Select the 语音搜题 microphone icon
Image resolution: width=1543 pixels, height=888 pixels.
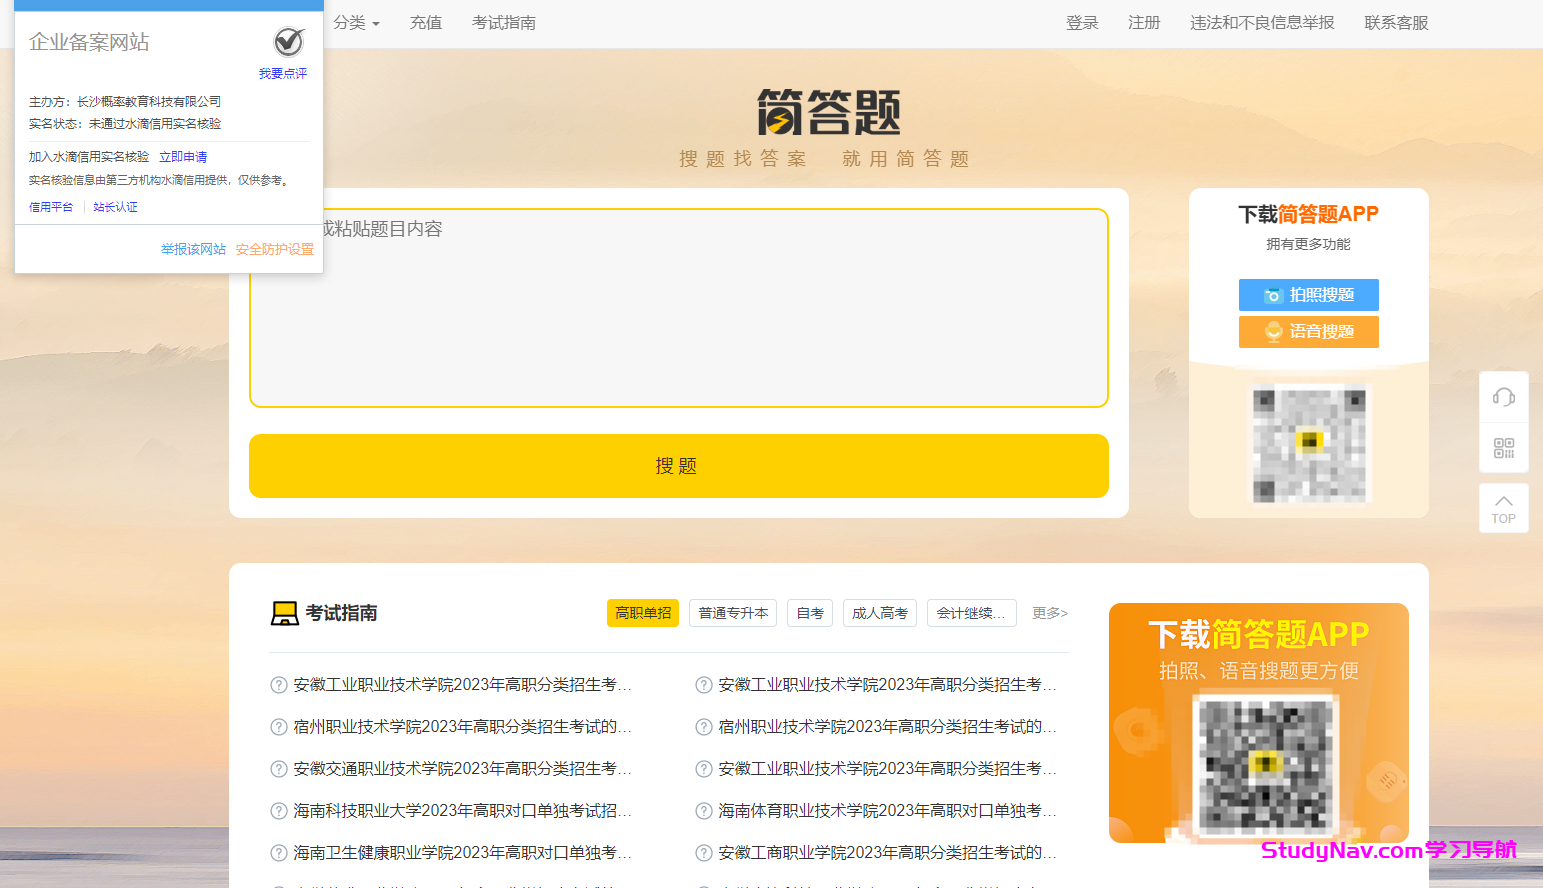tap(1274, 331)
